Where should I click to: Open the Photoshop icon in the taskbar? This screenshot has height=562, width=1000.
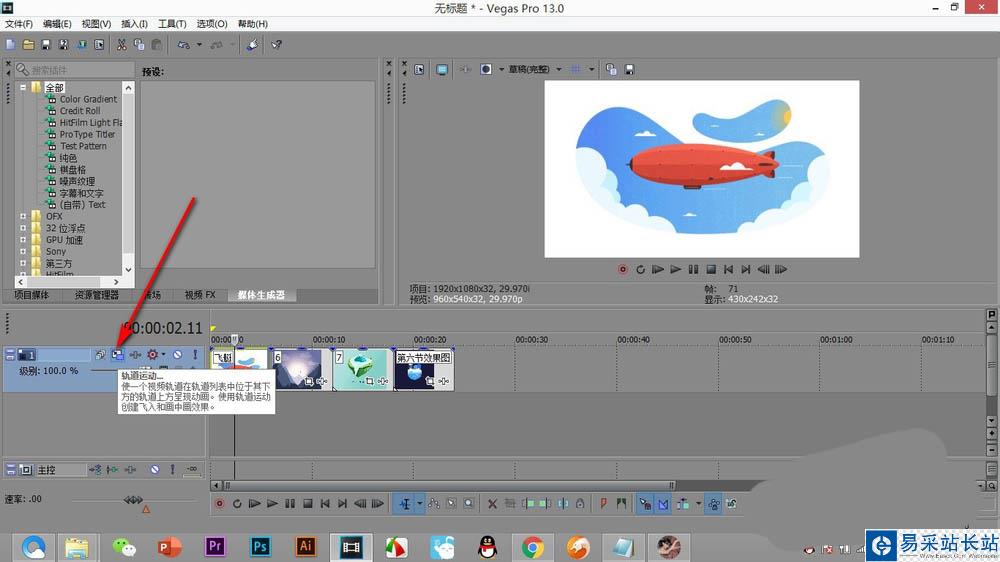click(x=260, y=546)
